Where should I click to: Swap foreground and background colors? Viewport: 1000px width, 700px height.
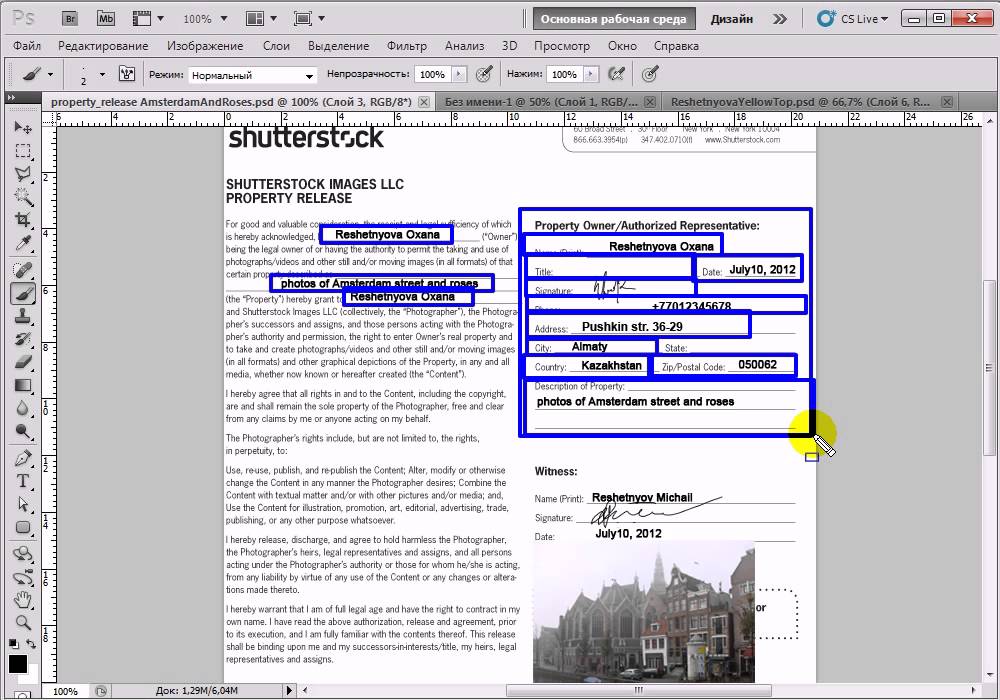pyautogui.click(x=31, y=645)
